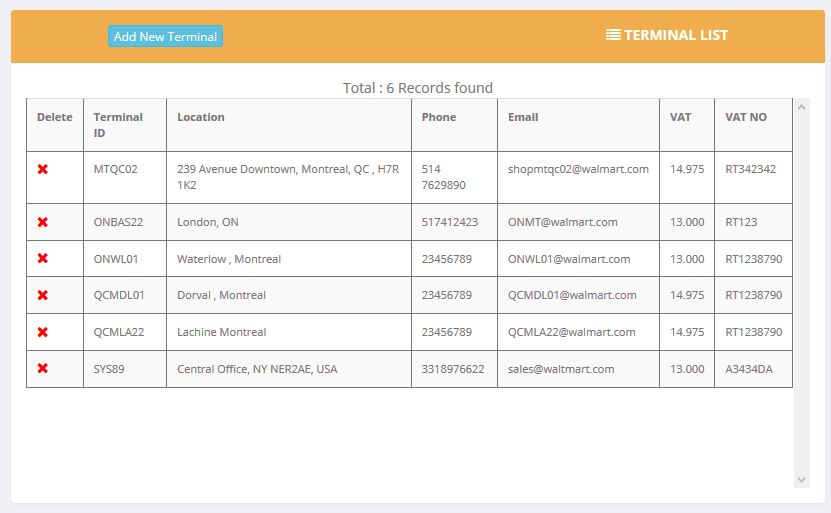Click the TERMINAL LIST heading

click(676, 35)
